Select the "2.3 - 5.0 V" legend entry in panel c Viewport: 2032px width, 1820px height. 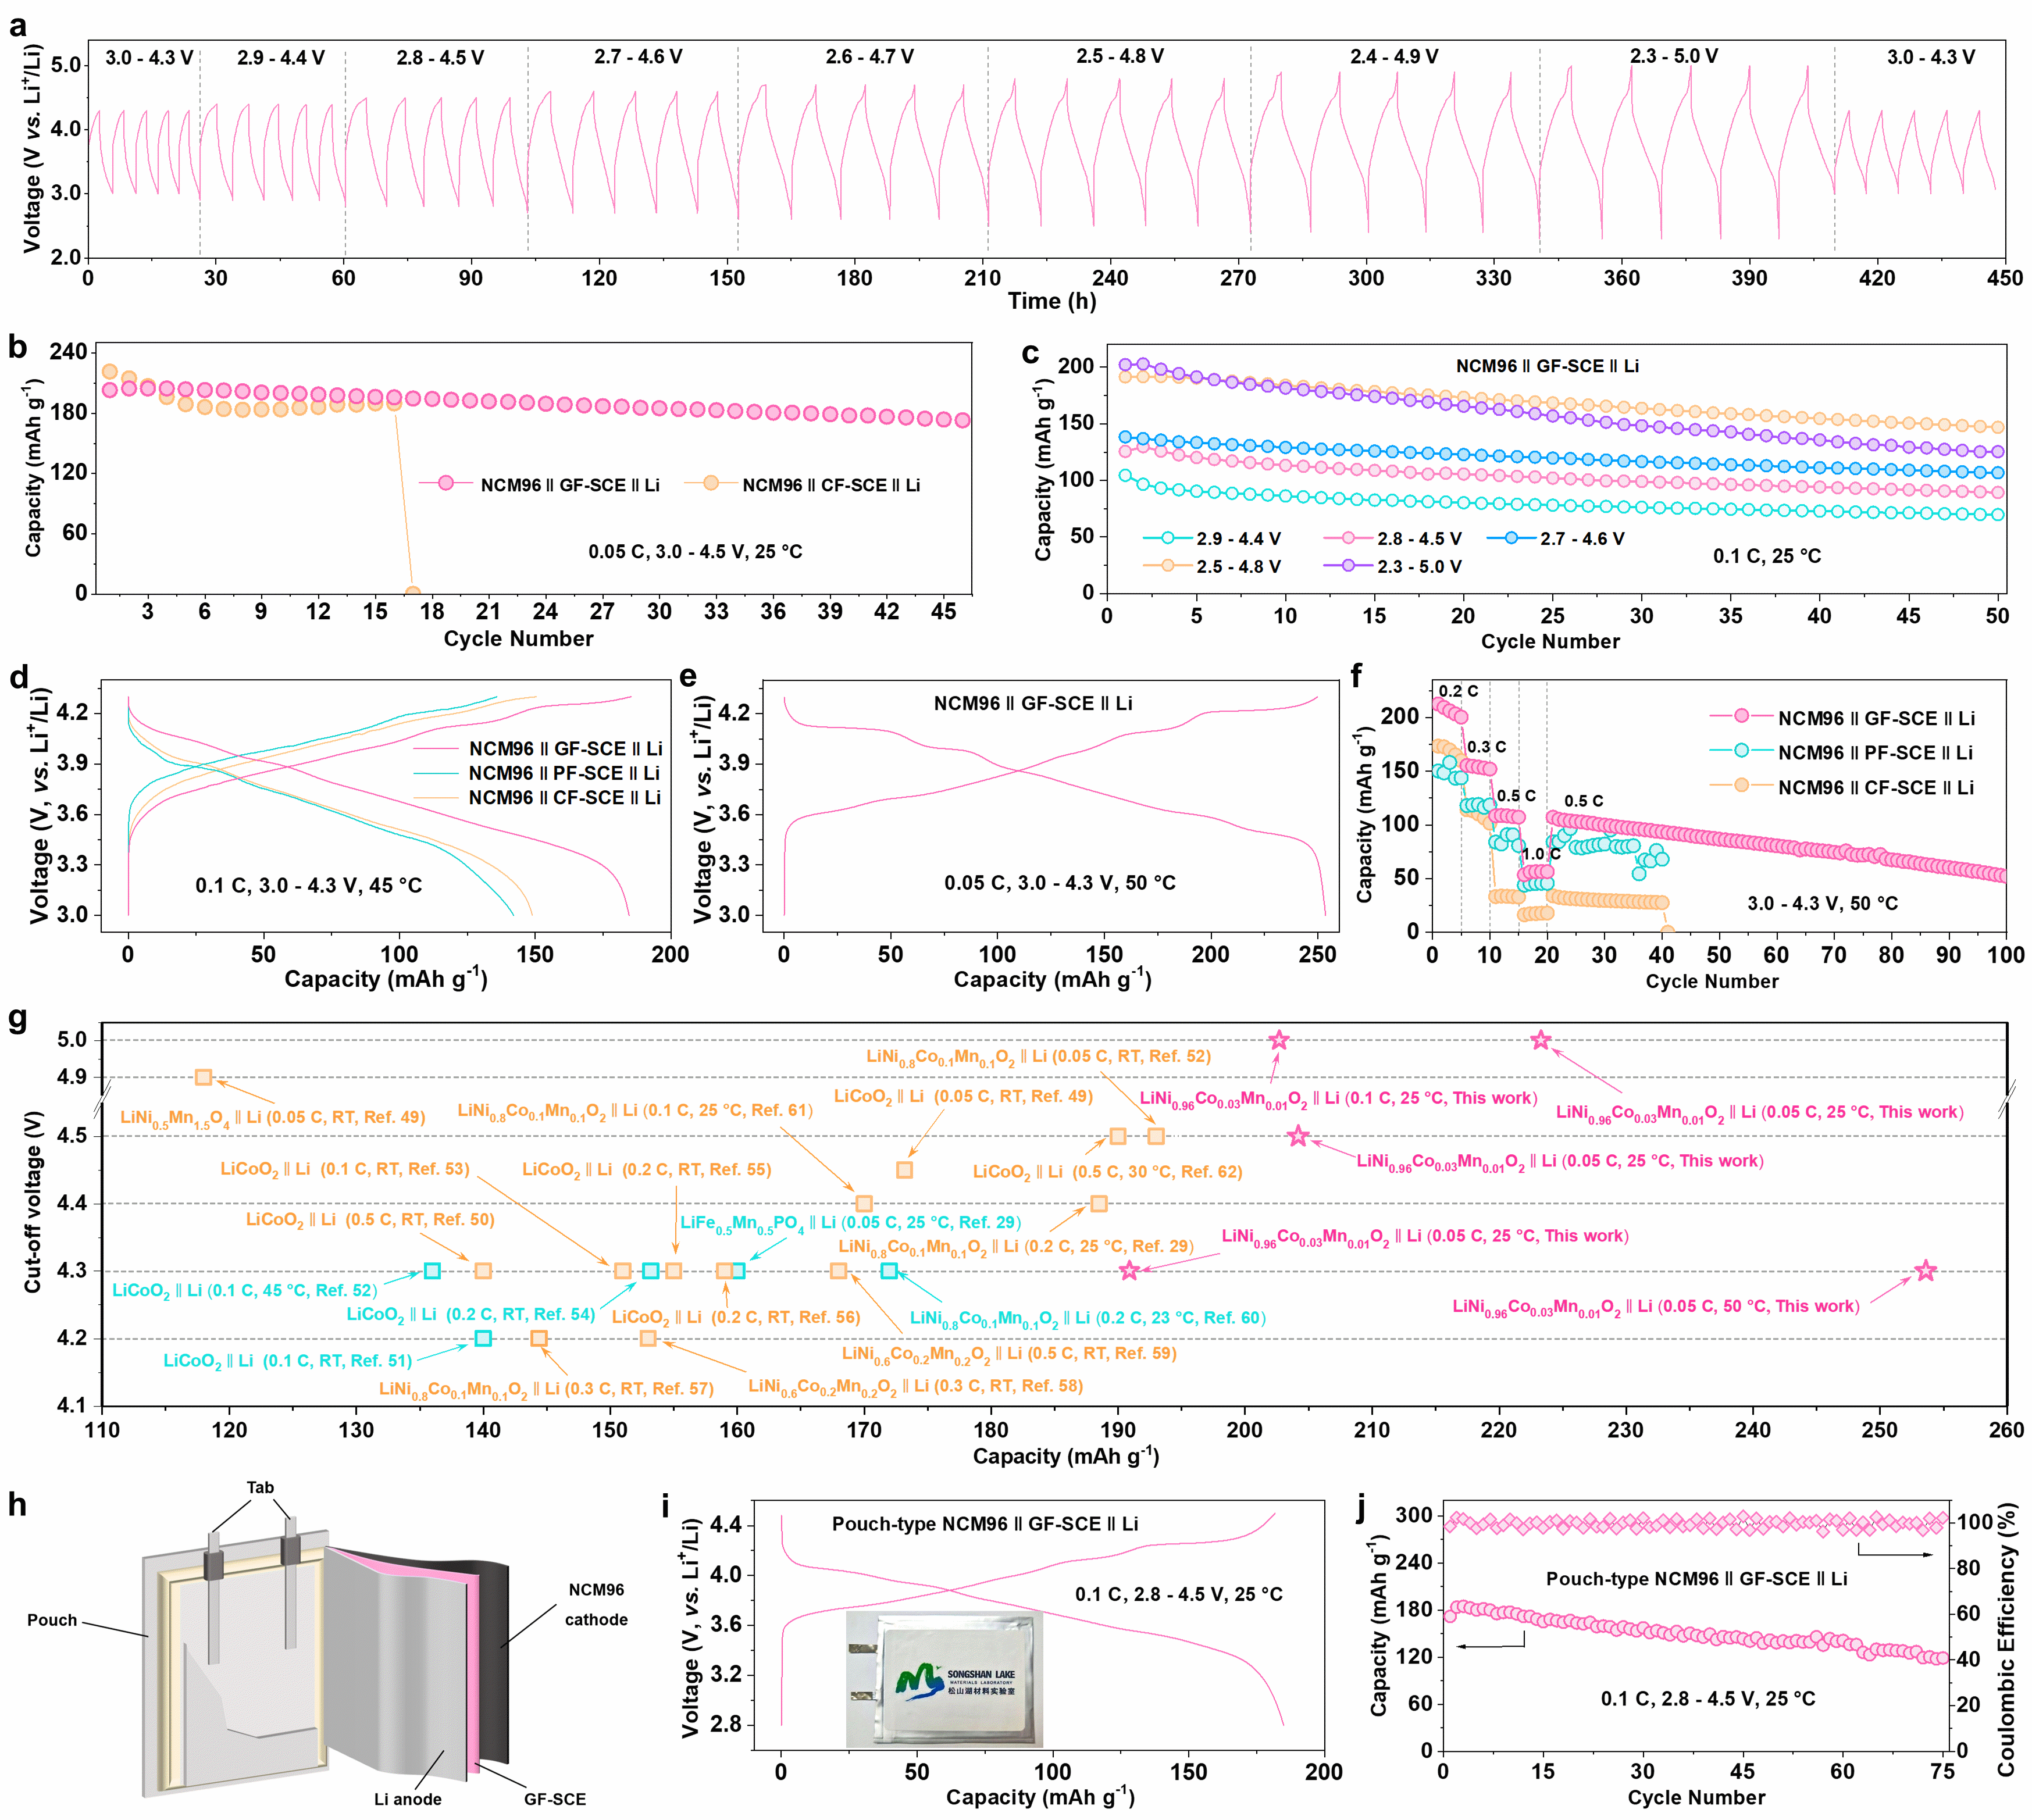[x=1392, y=567]
